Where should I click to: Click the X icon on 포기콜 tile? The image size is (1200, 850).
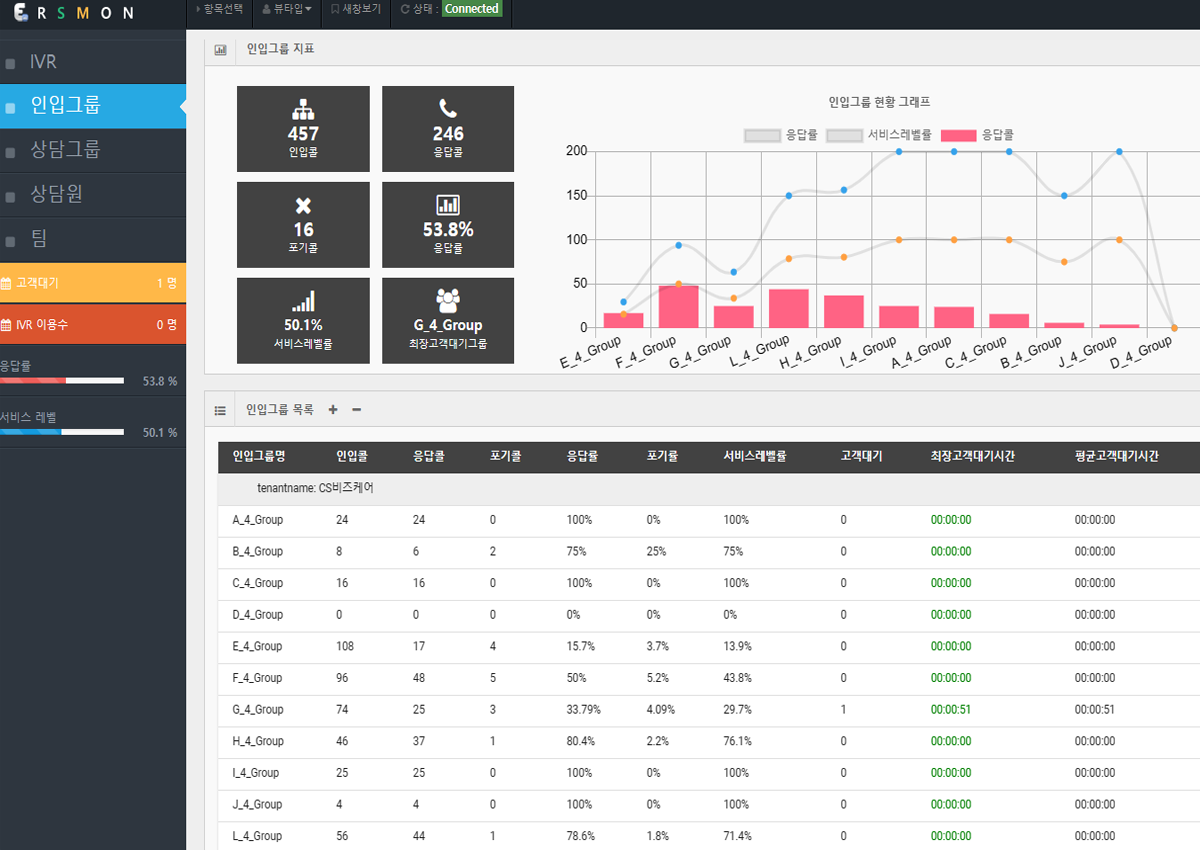[x=303, y=205]
